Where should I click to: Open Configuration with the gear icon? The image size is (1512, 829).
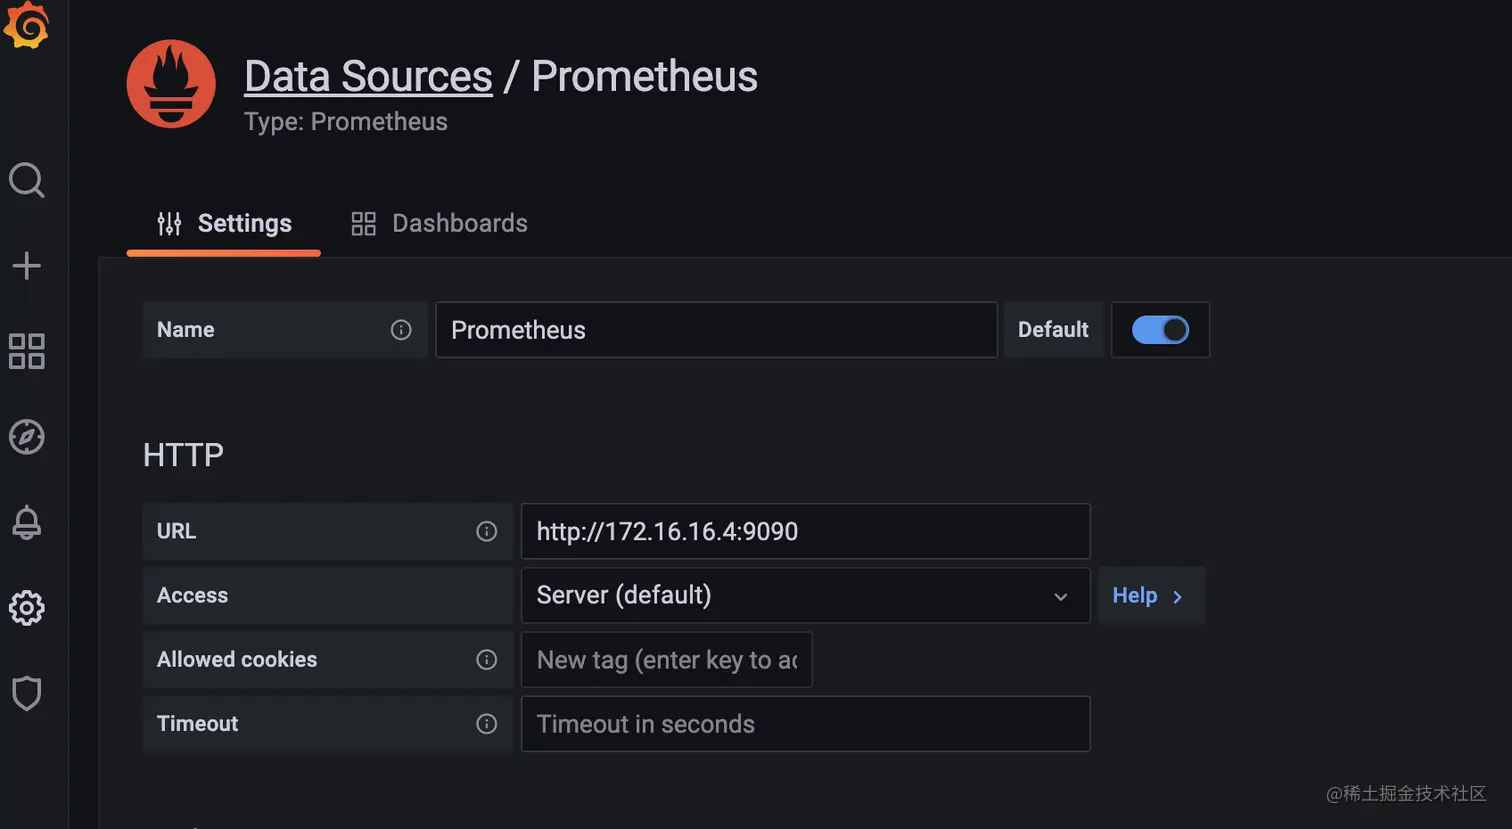pos(25,607)
